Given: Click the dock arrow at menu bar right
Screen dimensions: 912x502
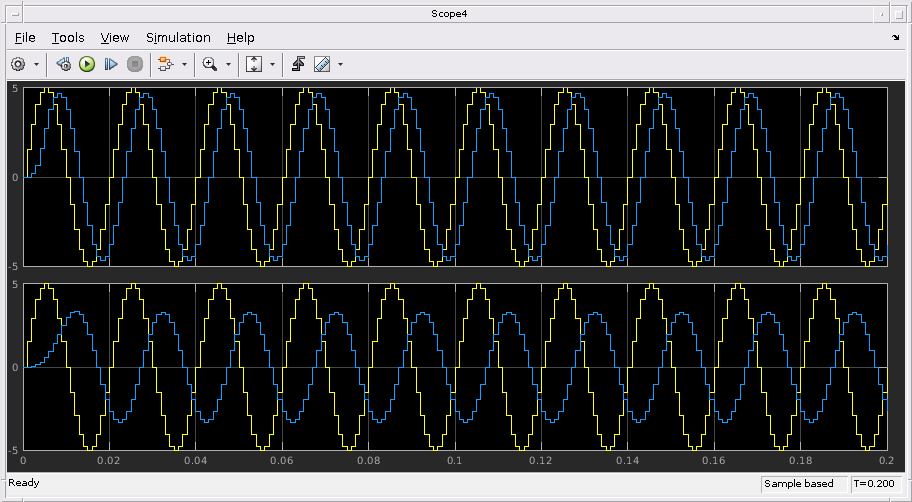Looking at the screenshot, I should [895, 38].
